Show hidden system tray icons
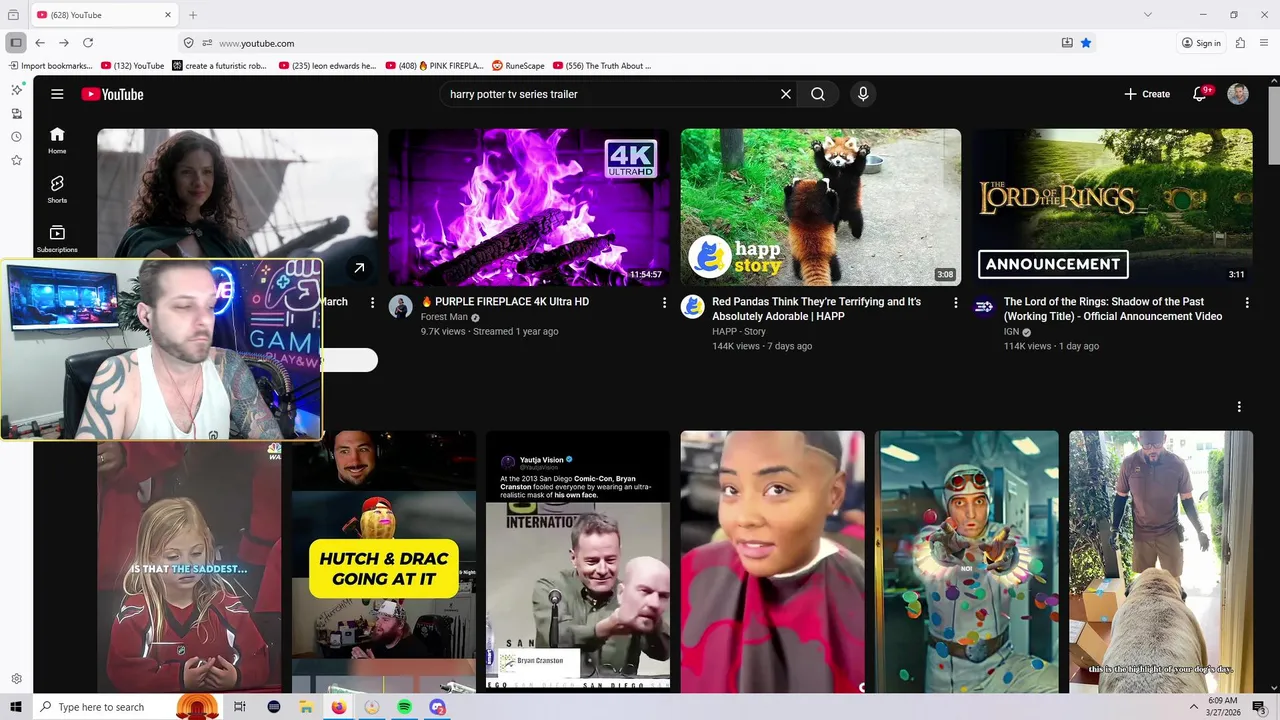 1193,707
